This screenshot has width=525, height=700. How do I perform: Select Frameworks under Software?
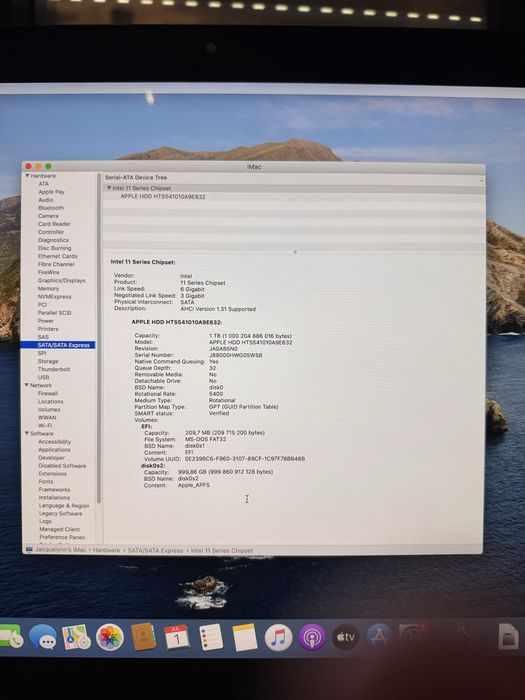tap(54, 489)
